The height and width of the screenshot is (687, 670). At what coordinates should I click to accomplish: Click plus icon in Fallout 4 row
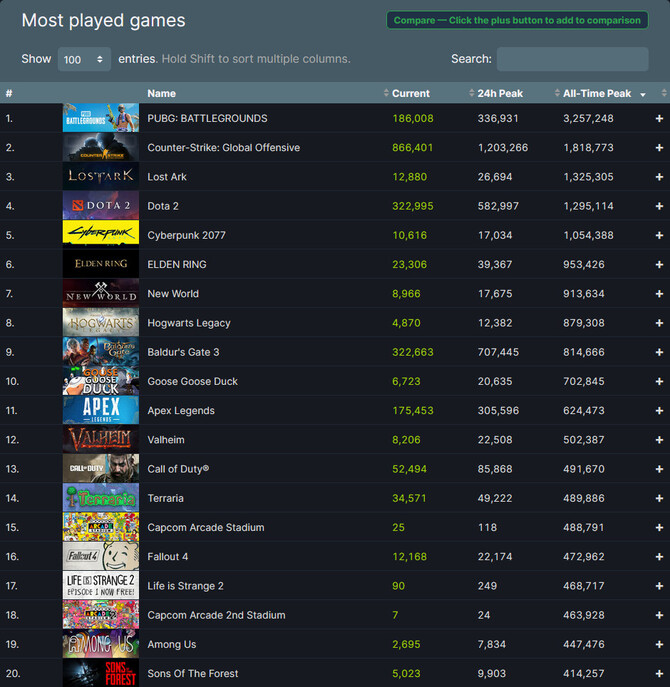pyautogui.click(x=659, y=557)
